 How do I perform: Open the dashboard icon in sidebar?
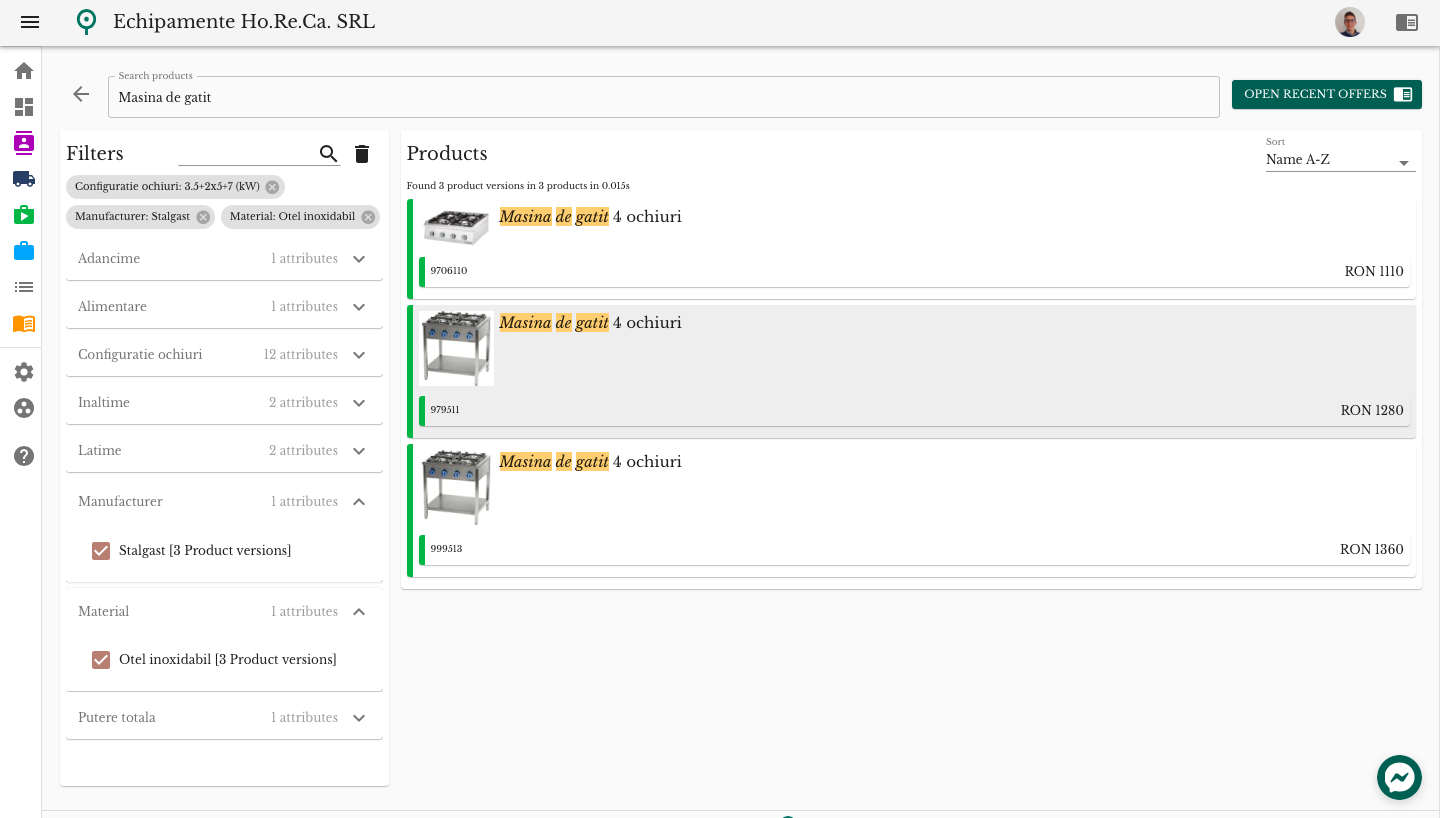pyautogui.click(x=24, y=107)
